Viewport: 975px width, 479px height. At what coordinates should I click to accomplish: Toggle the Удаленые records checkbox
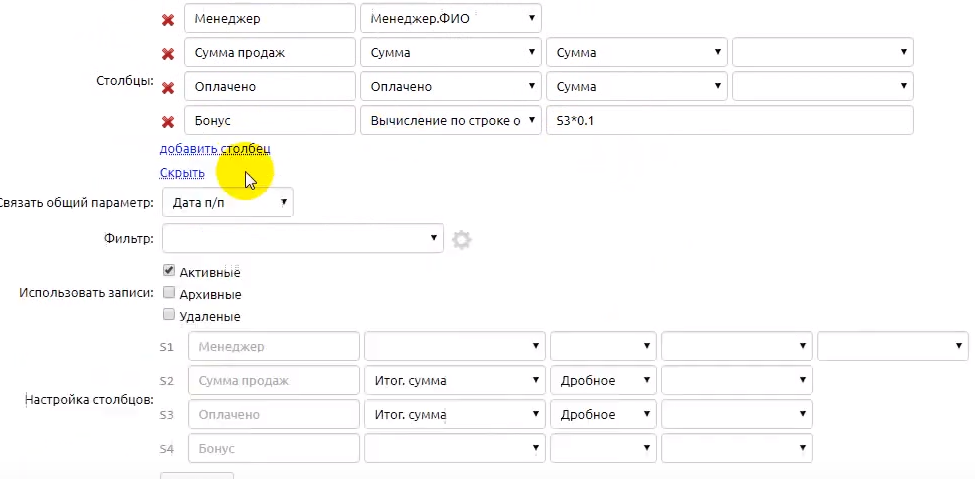click(x=169, y=315)
